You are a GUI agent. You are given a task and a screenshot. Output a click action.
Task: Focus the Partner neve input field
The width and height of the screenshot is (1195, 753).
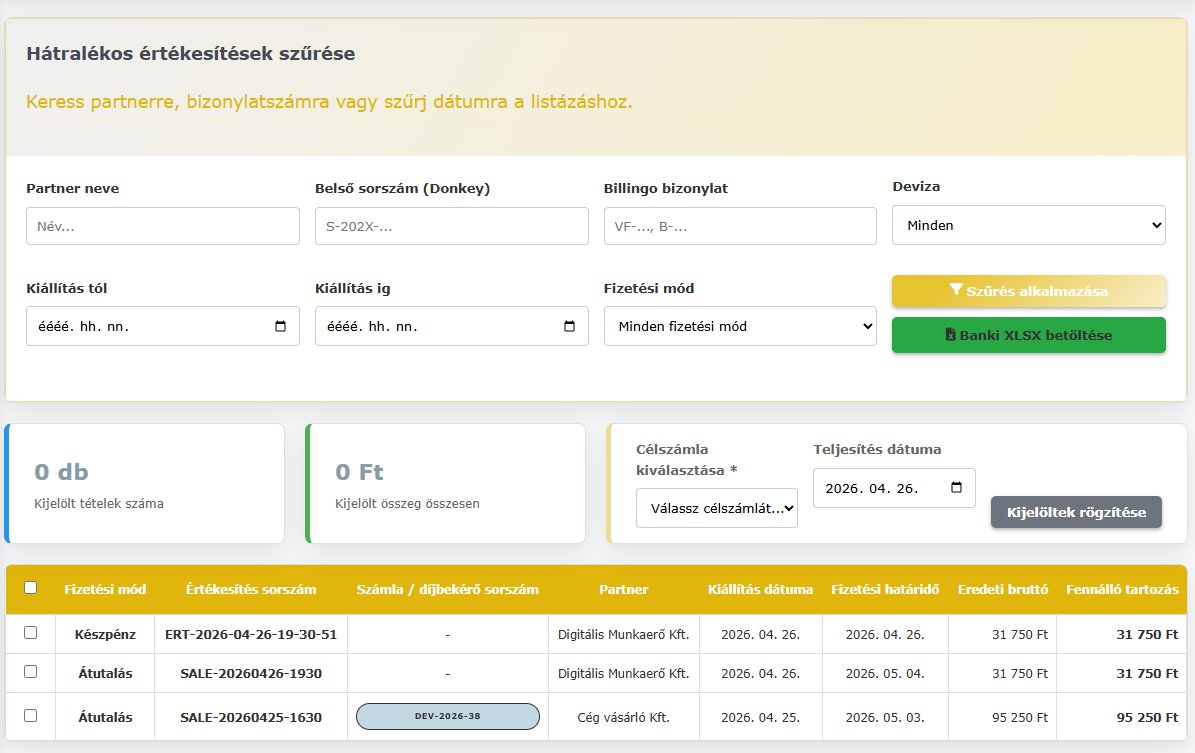163,226
